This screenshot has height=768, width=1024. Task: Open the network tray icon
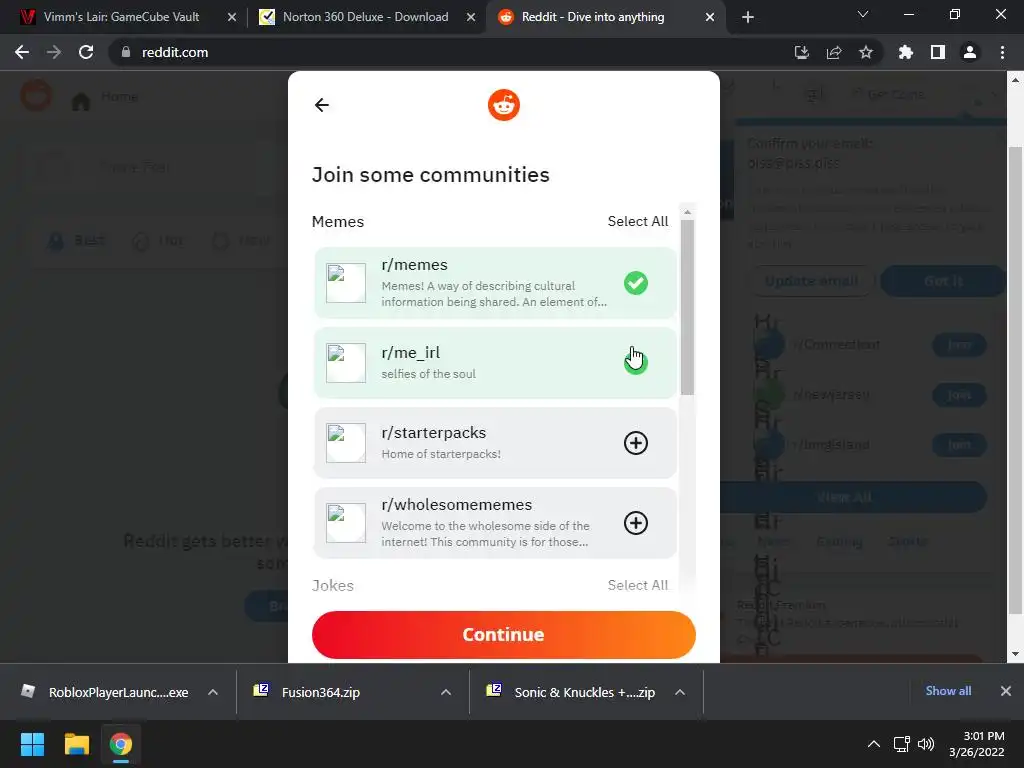[x=902, y=744]
